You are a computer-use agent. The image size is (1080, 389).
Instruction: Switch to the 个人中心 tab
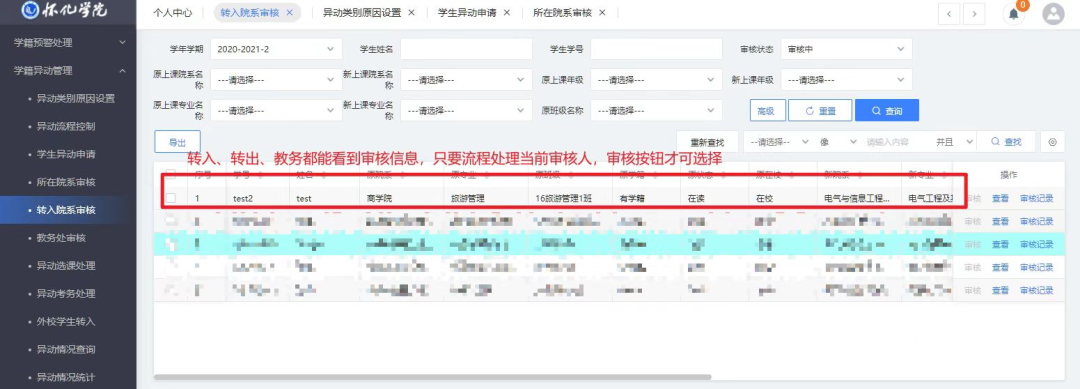click(172, 13)
